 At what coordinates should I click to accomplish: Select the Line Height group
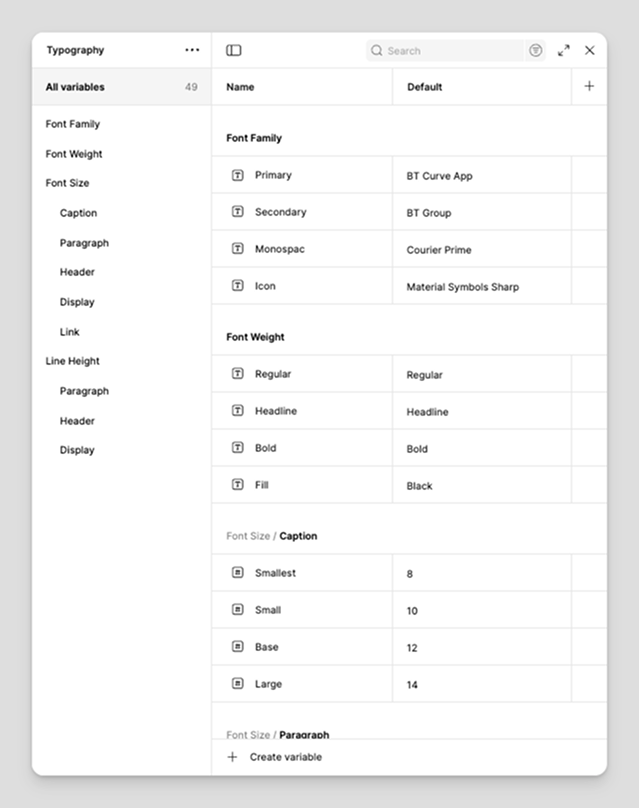tap(73, 361)
